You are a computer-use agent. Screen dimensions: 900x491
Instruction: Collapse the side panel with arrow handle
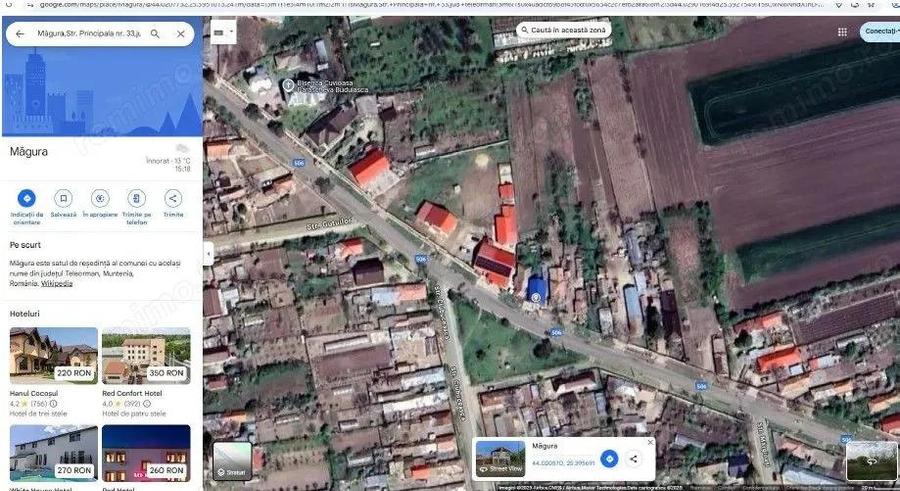208,254
